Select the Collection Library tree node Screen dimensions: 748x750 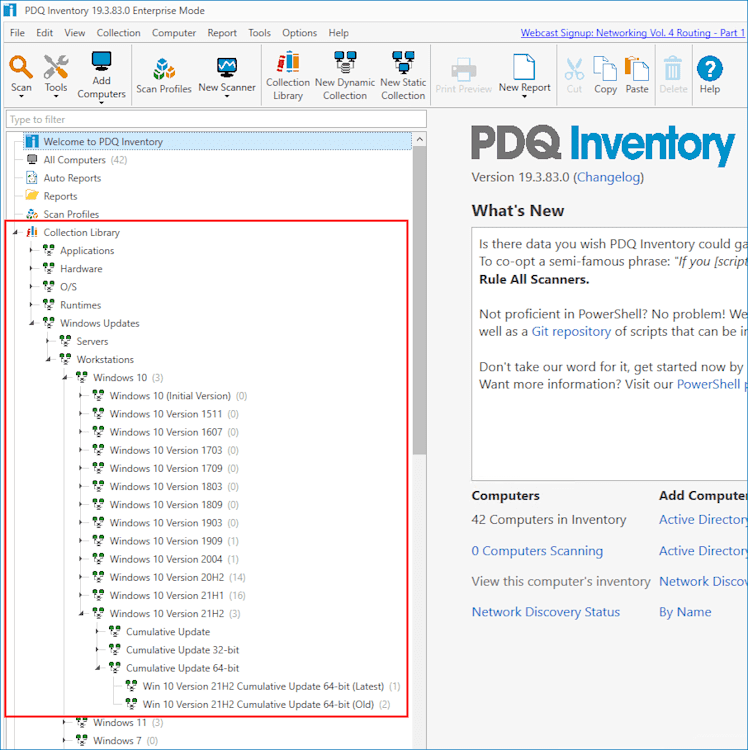click(82, 232)
